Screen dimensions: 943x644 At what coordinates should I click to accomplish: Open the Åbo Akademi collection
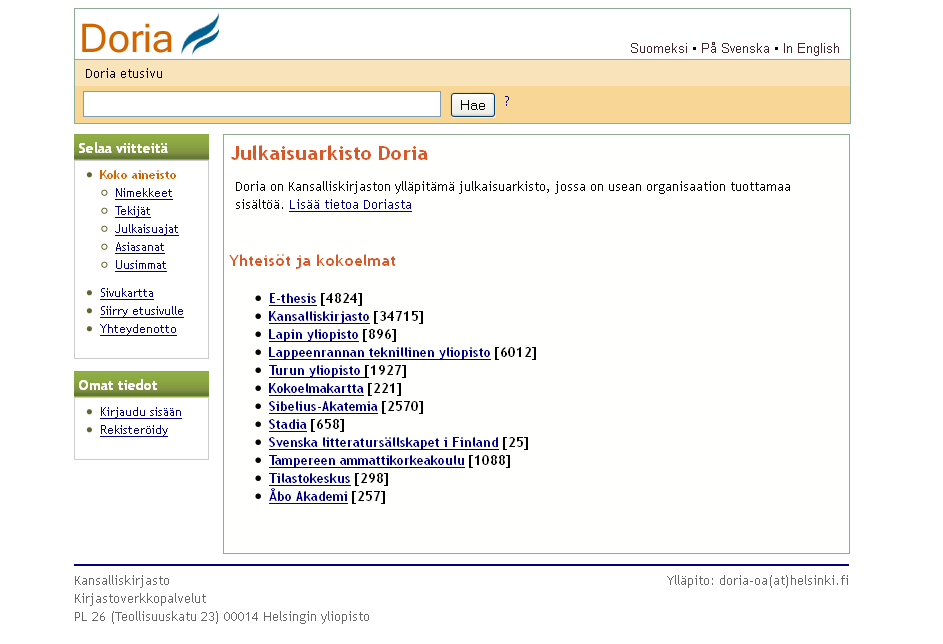click(308, 496)
